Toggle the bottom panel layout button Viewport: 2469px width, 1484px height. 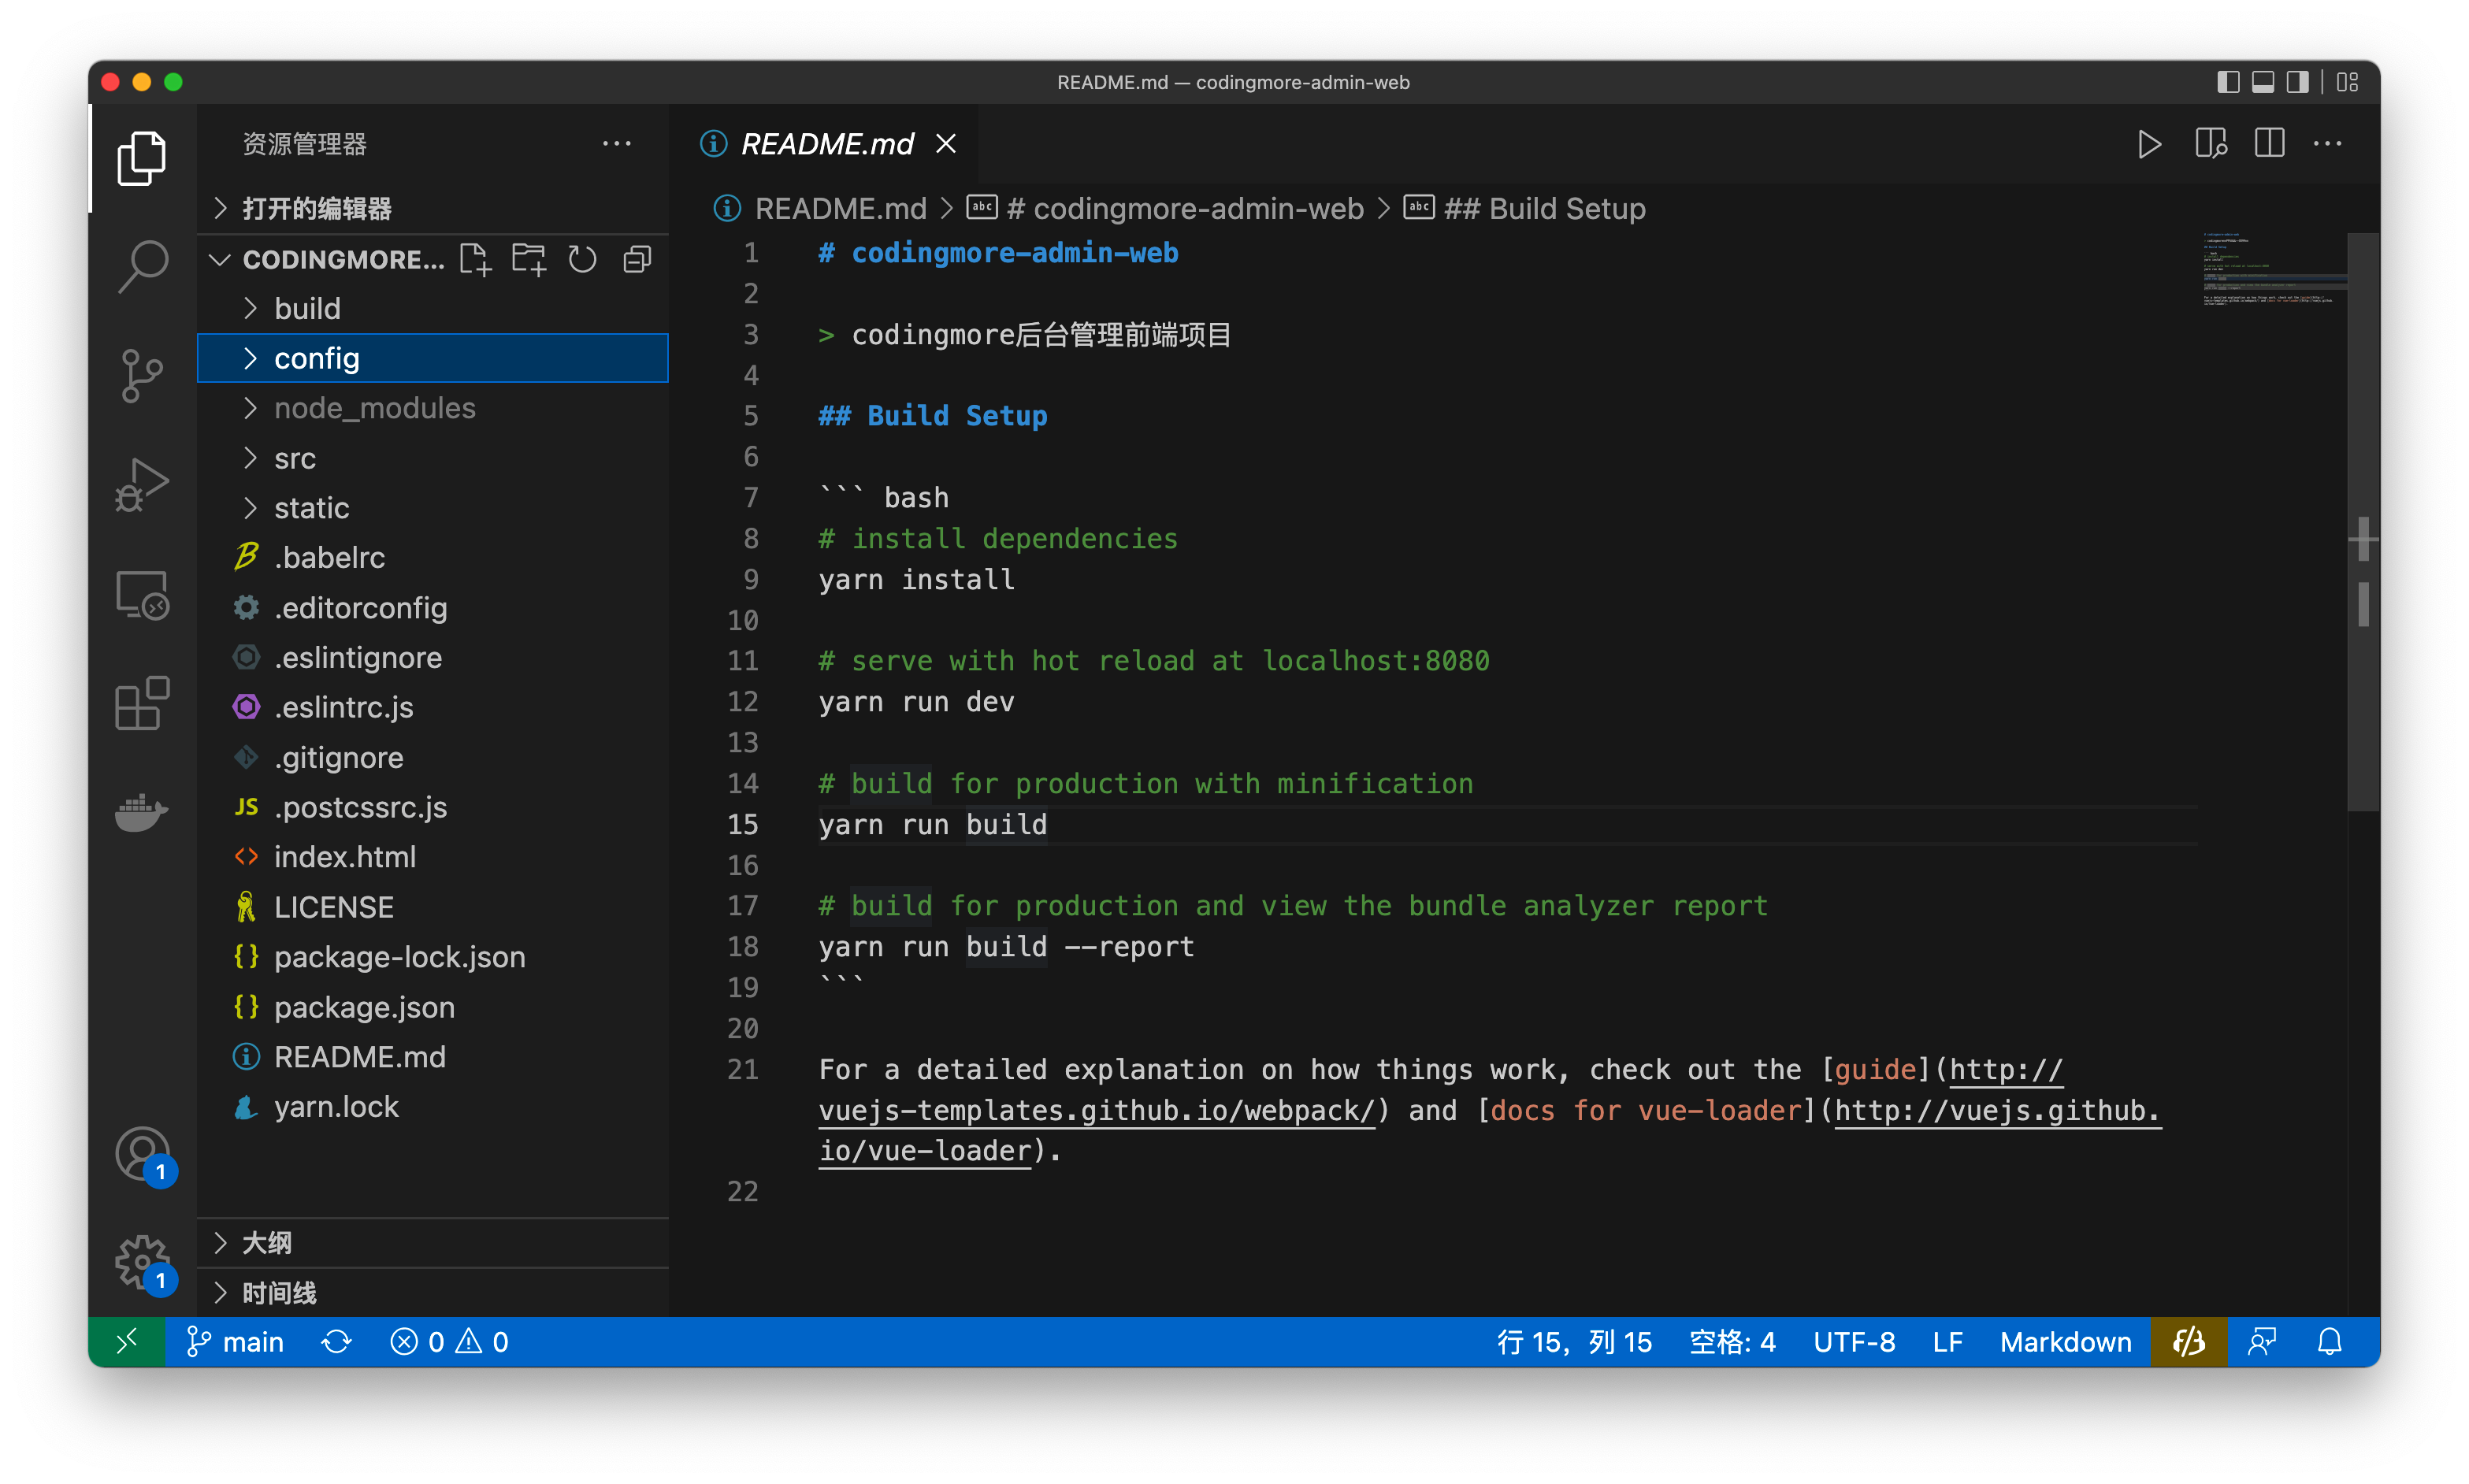[x=2263, y=82]
